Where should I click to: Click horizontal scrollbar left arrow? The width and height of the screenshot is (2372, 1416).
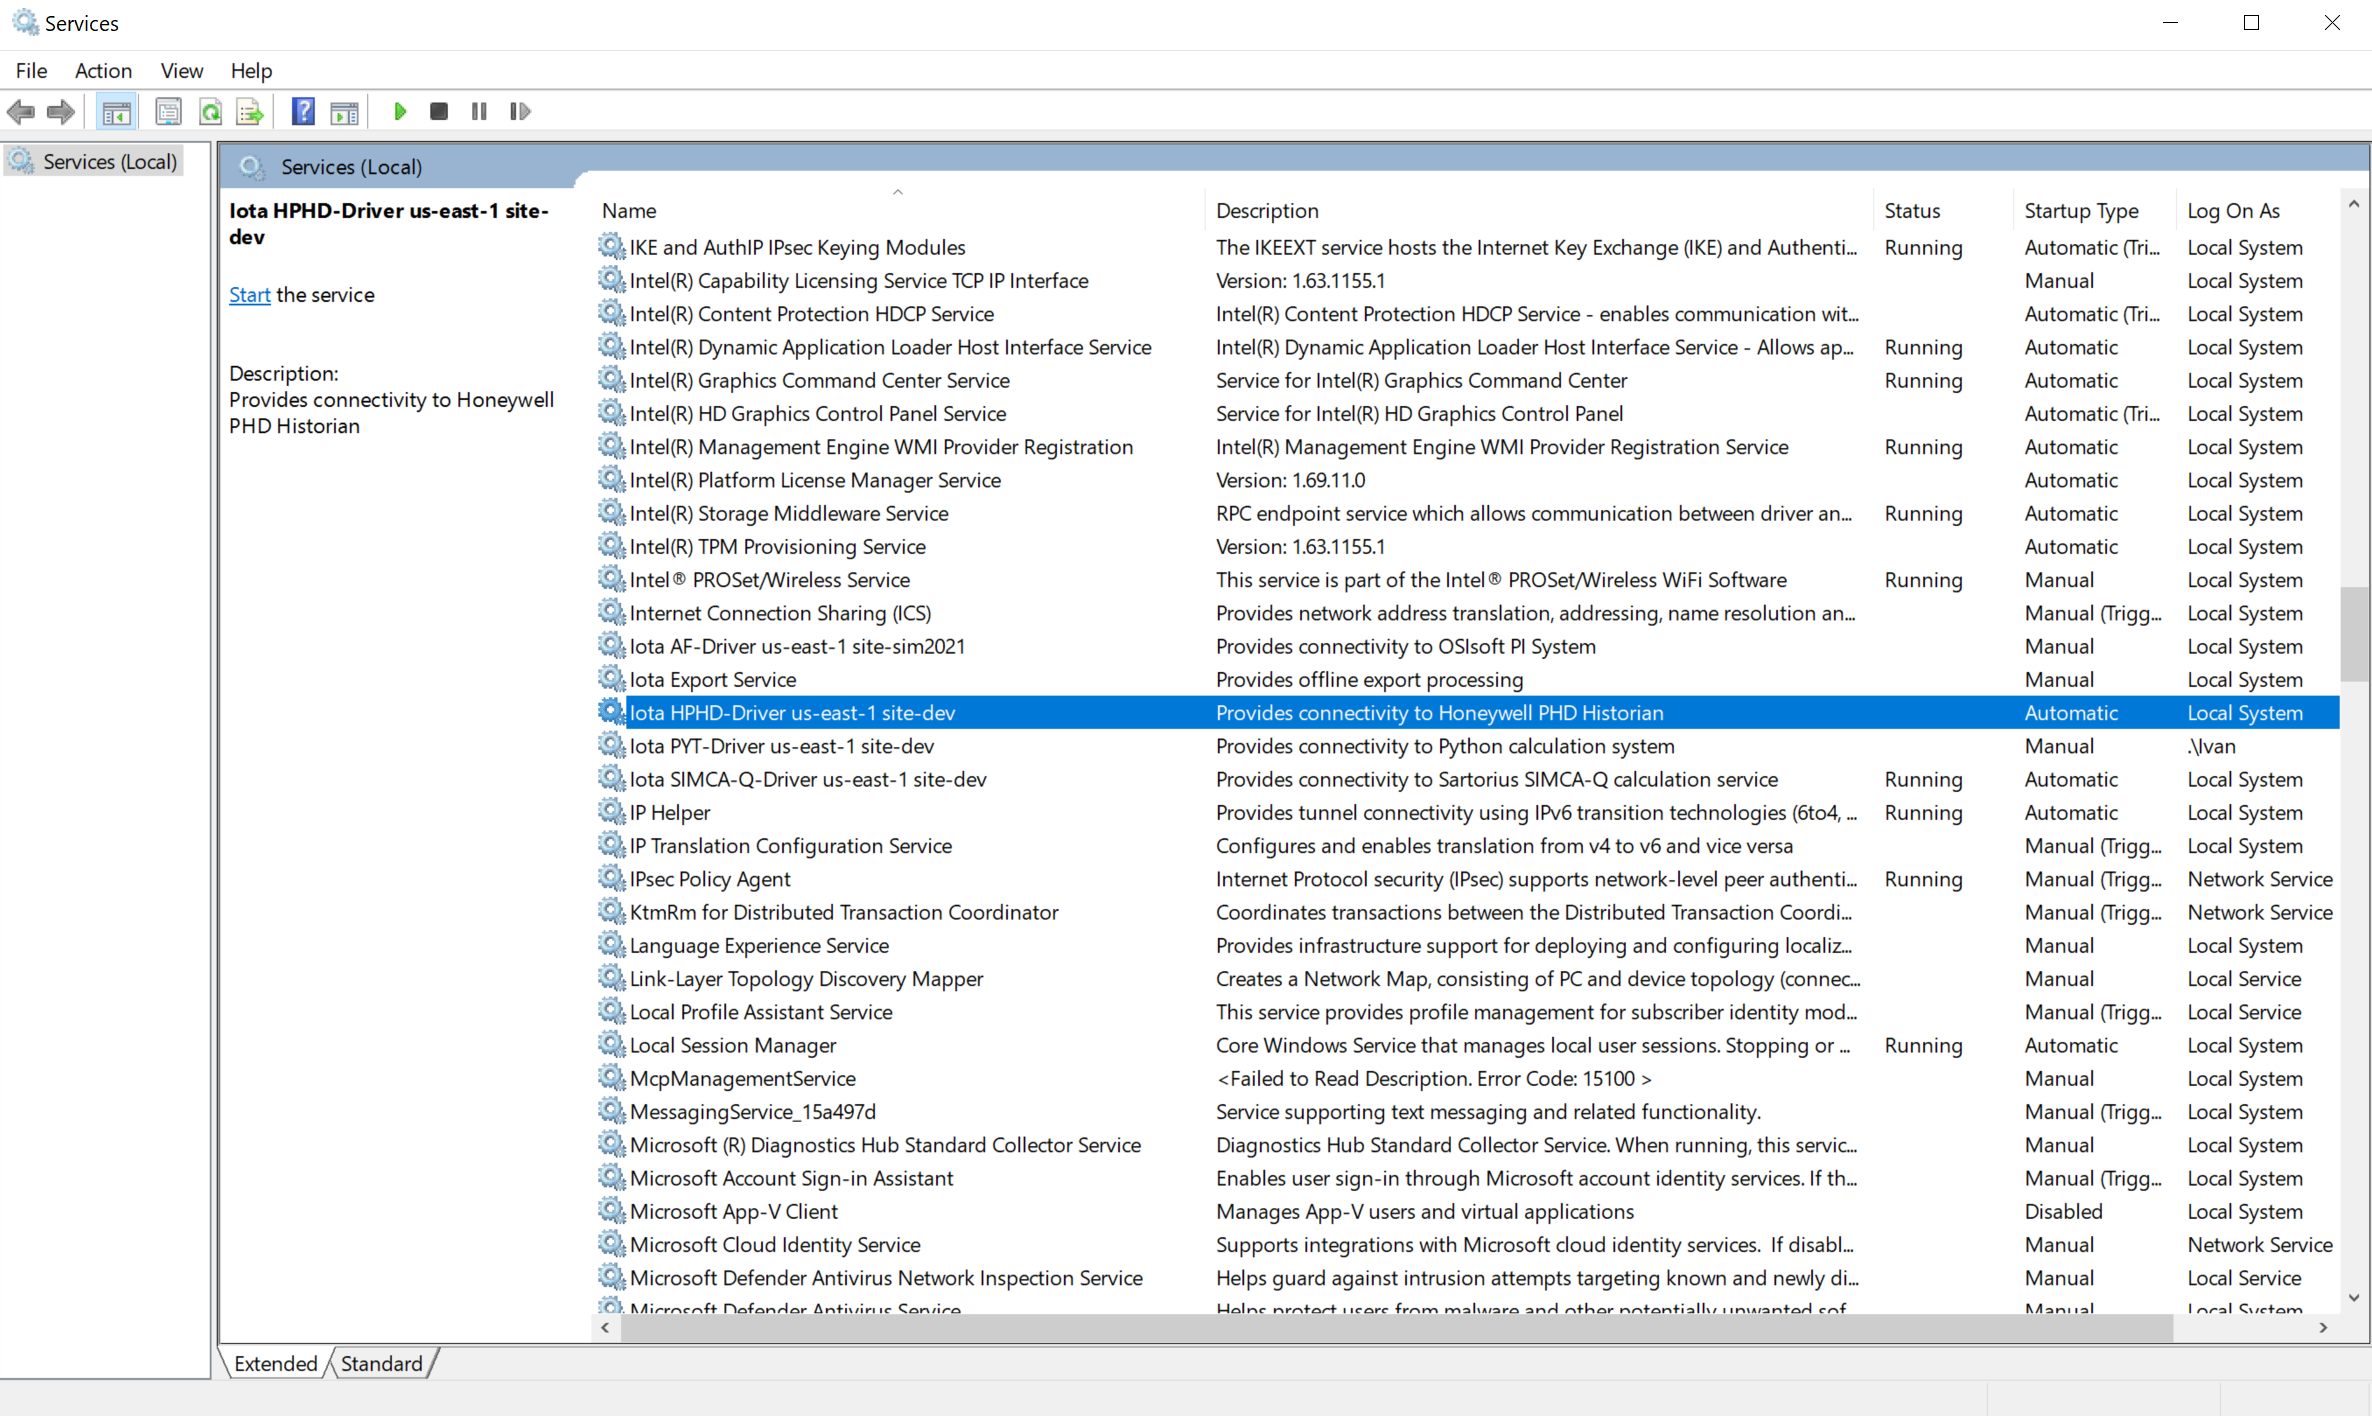tap(604, 1327)
